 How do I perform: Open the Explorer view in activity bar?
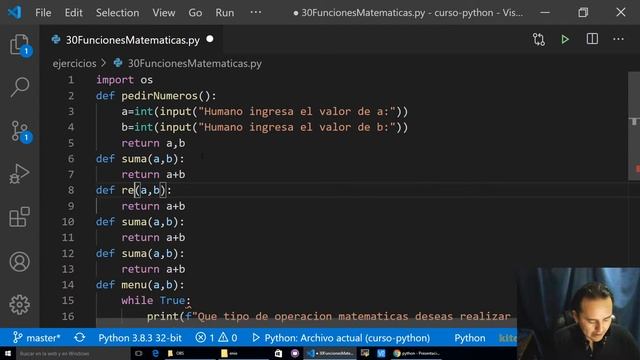pos(19,44)
